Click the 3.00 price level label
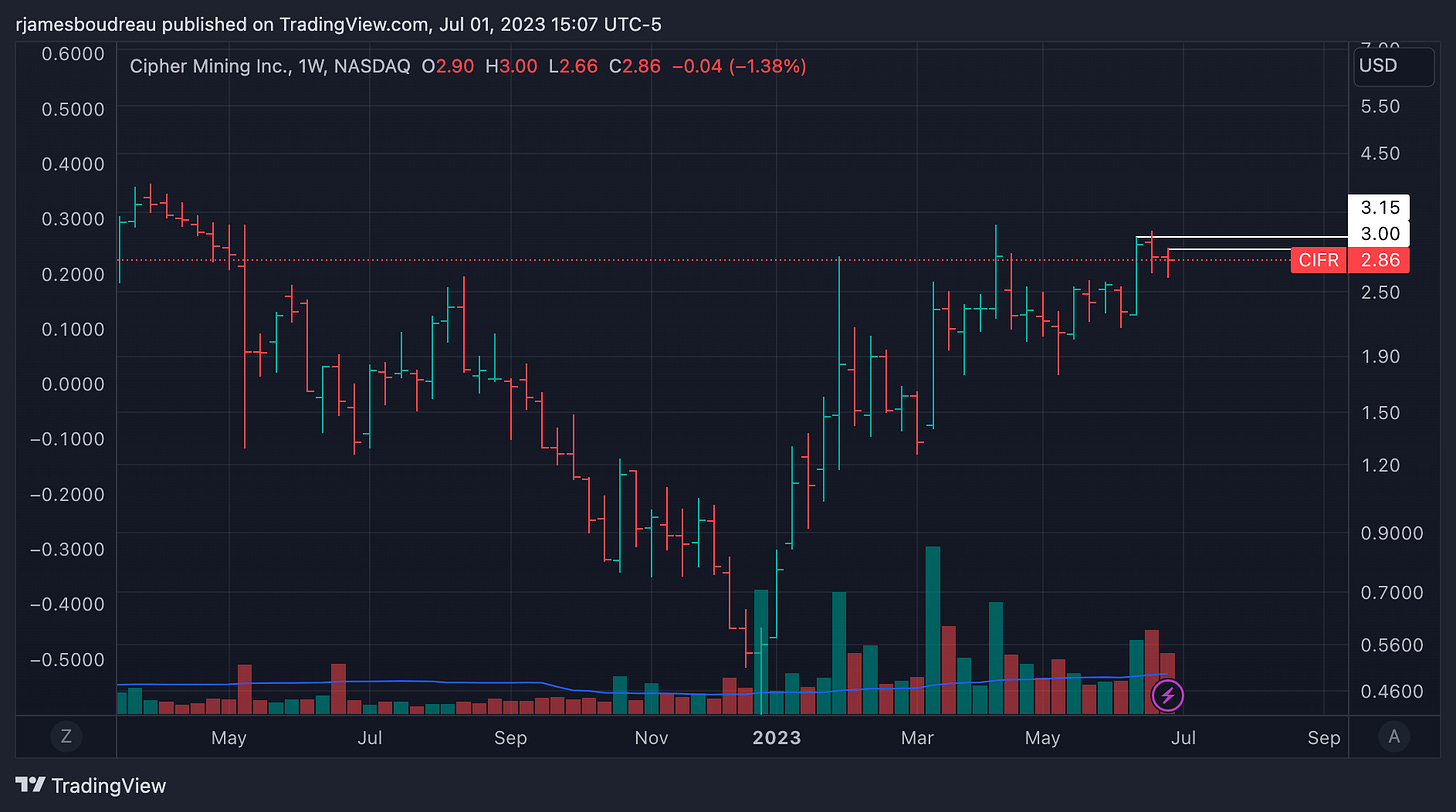This screenshot has height=812, width=1456. click(x=1378, y=234)
